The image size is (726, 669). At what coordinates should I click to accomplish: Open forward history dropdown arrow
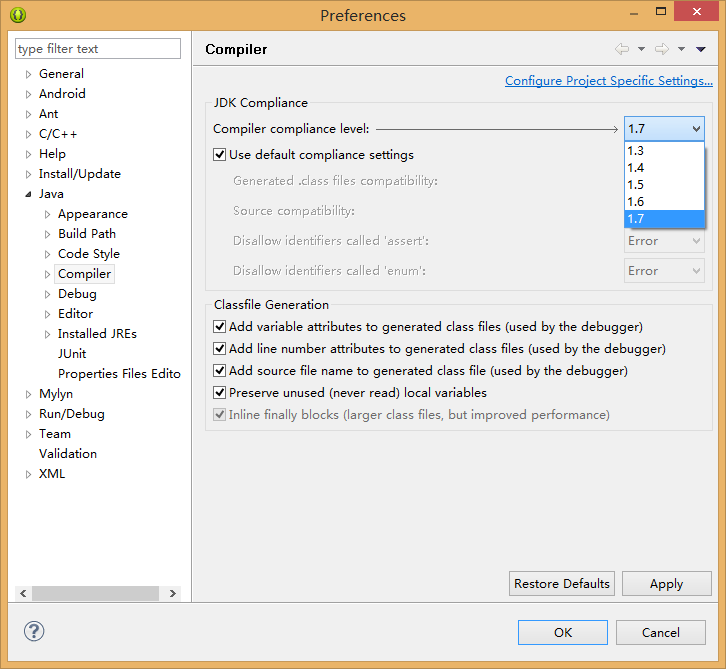click(x=681, y=49)
